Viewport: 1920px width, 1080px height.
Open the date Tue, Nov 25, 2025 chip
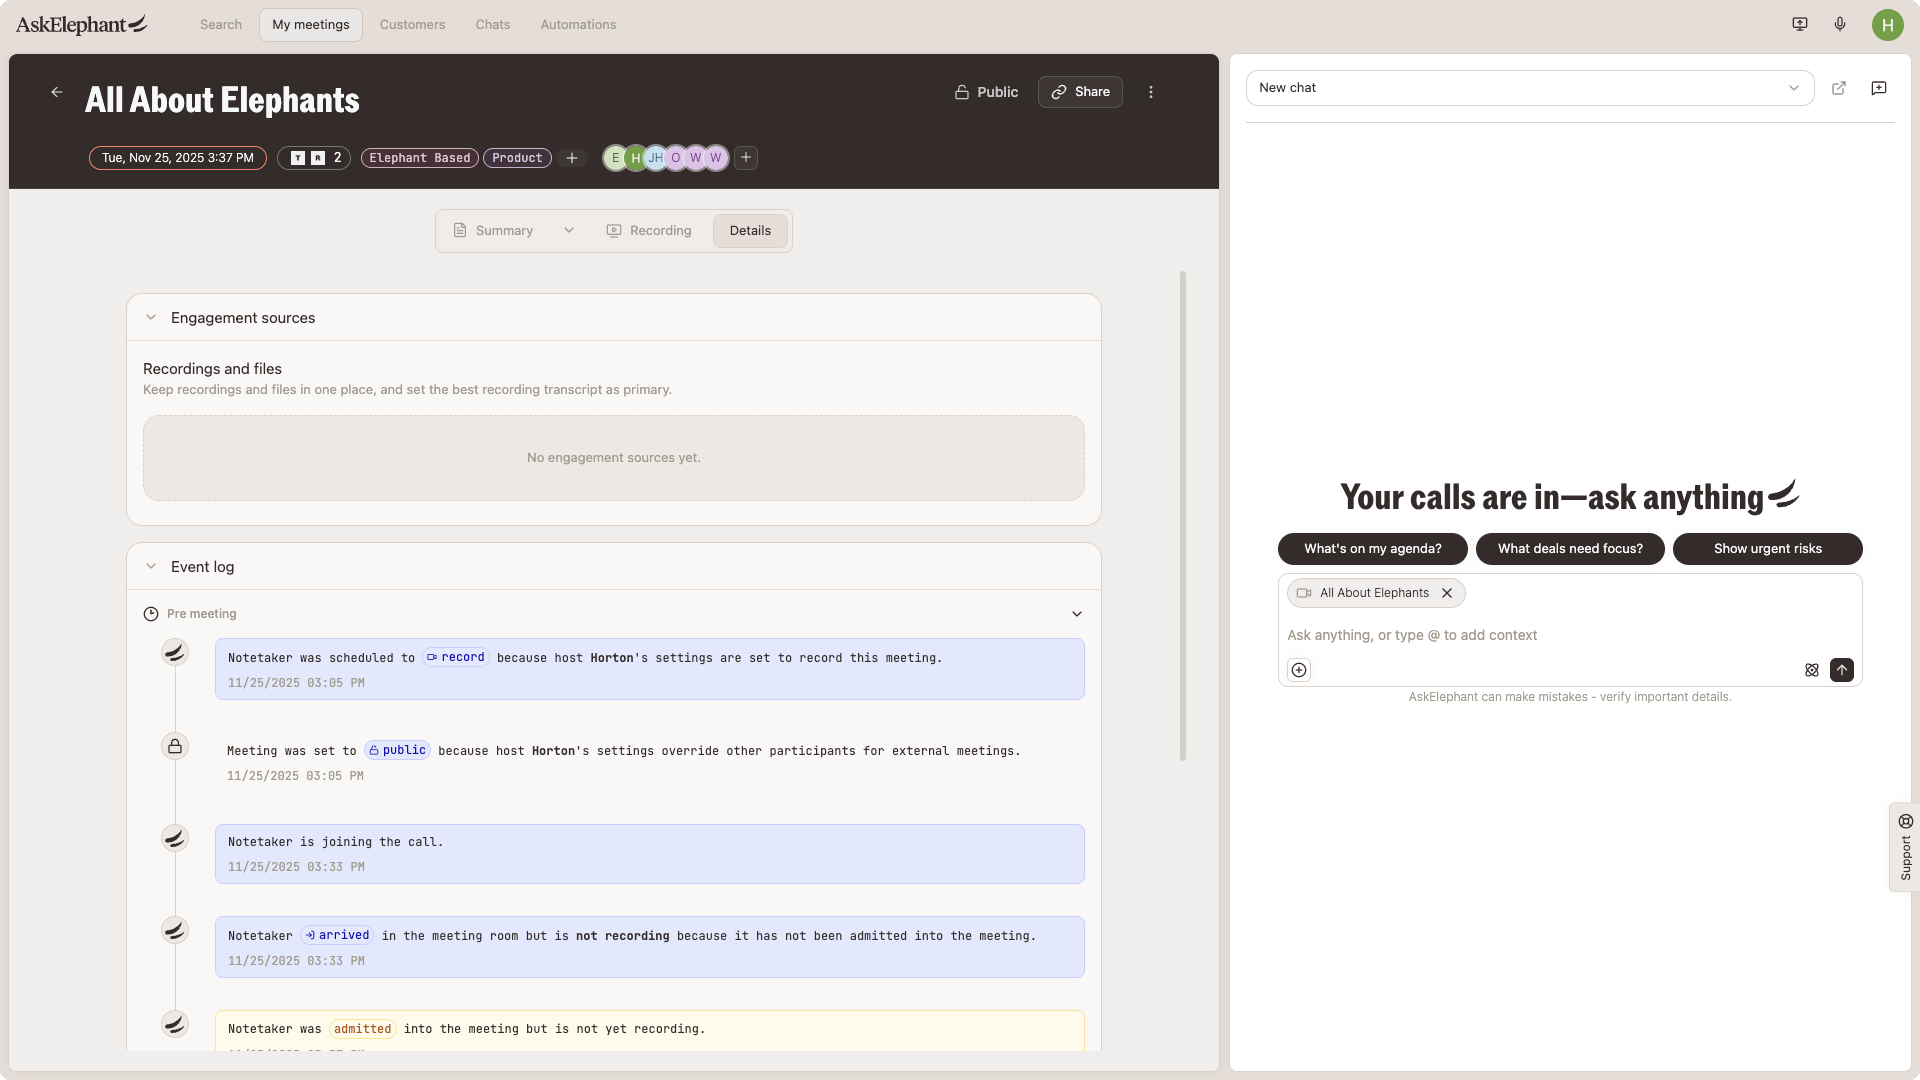click(x=178, y=158)
